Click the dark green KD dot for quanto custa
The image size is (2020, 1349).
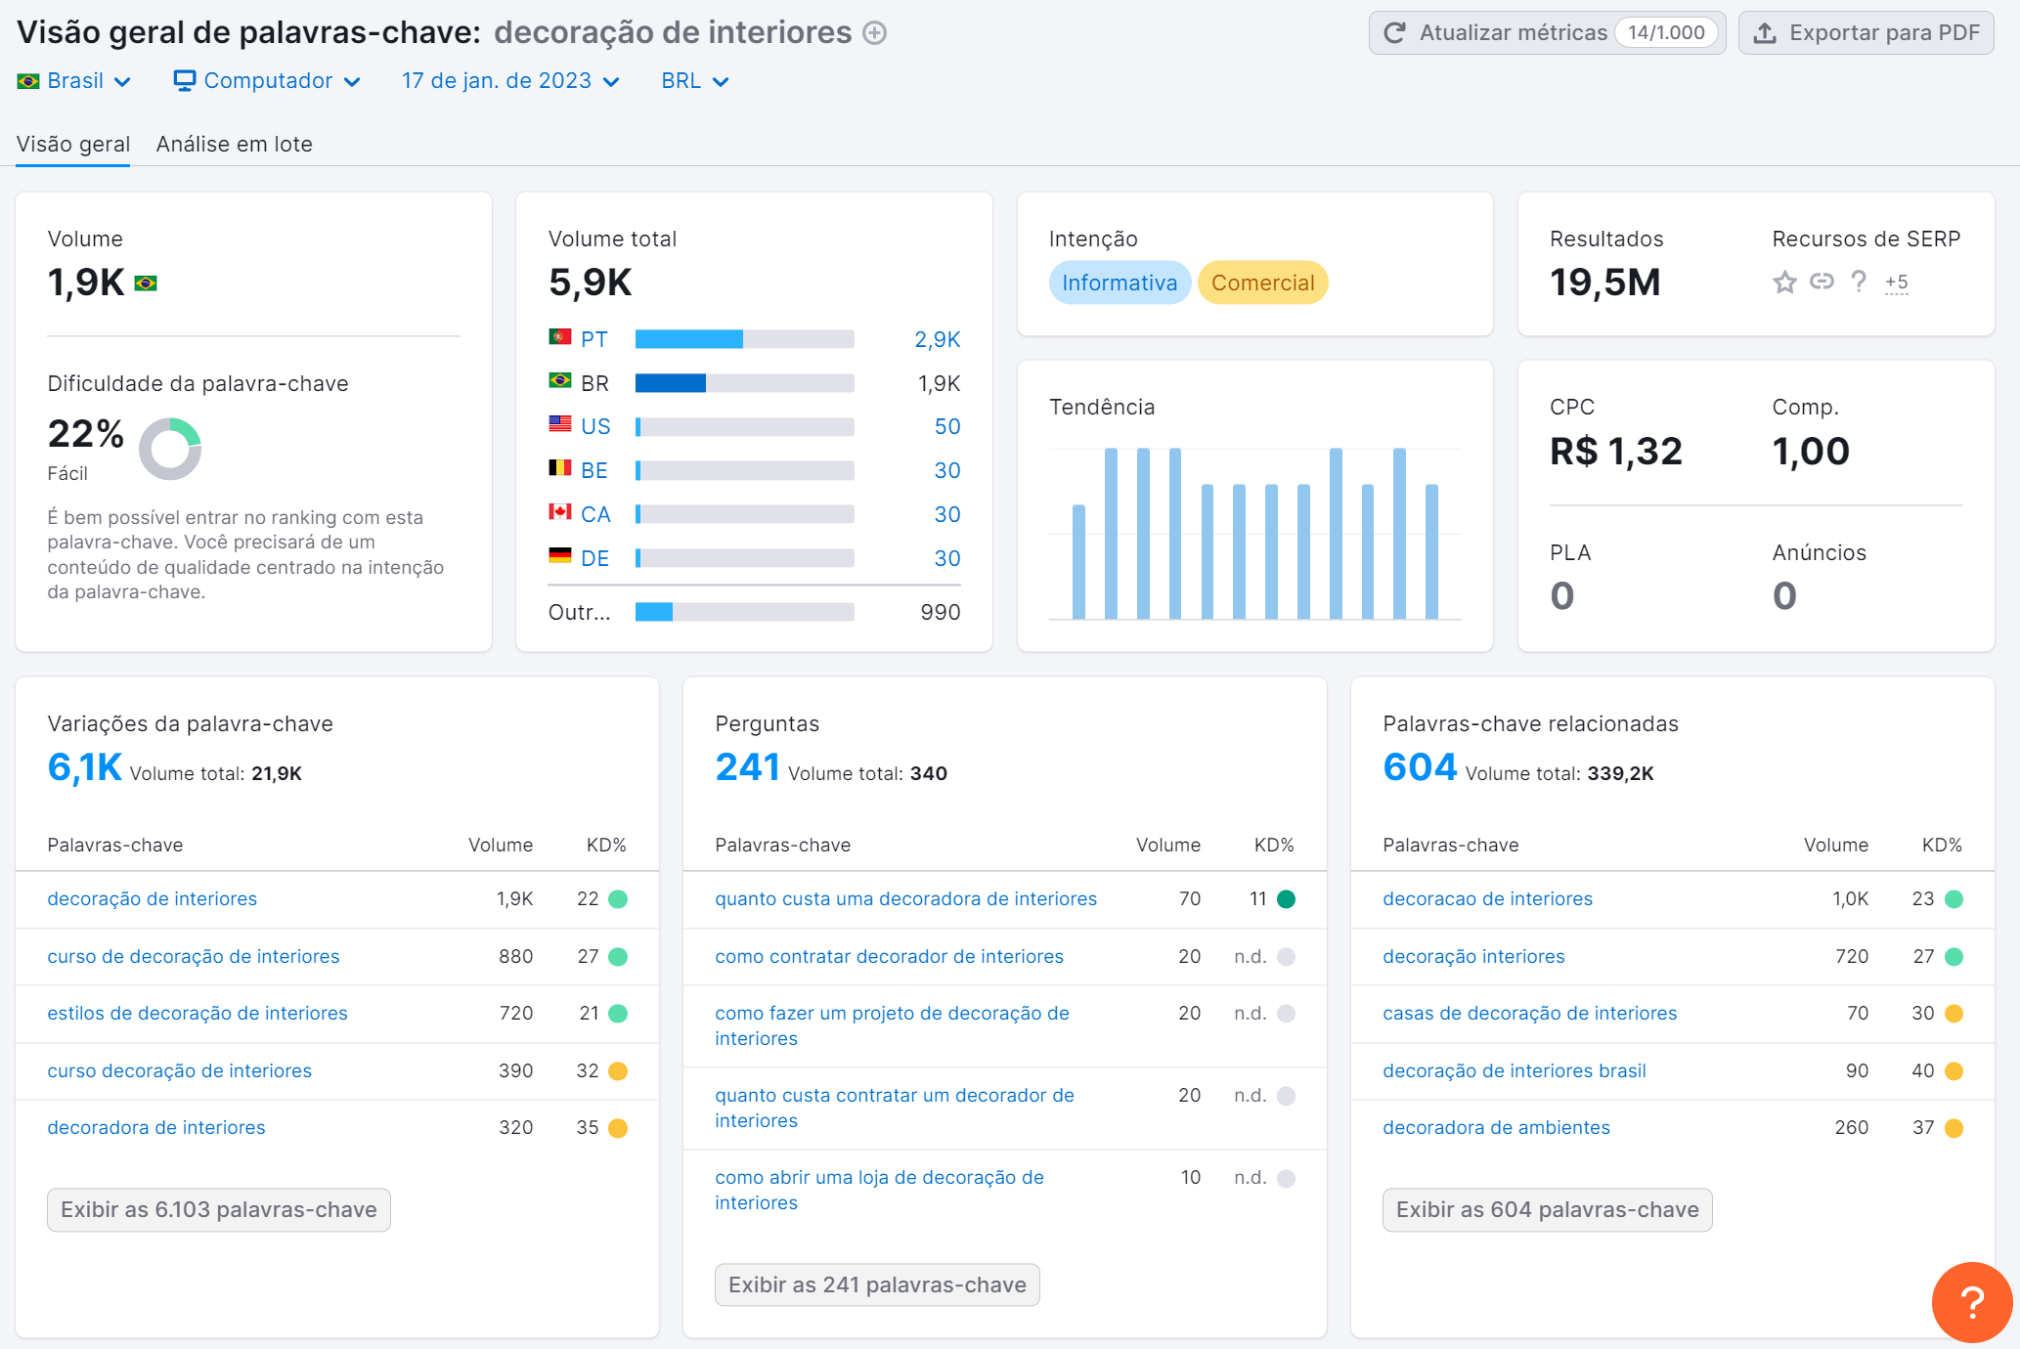tap(1286, 899)
